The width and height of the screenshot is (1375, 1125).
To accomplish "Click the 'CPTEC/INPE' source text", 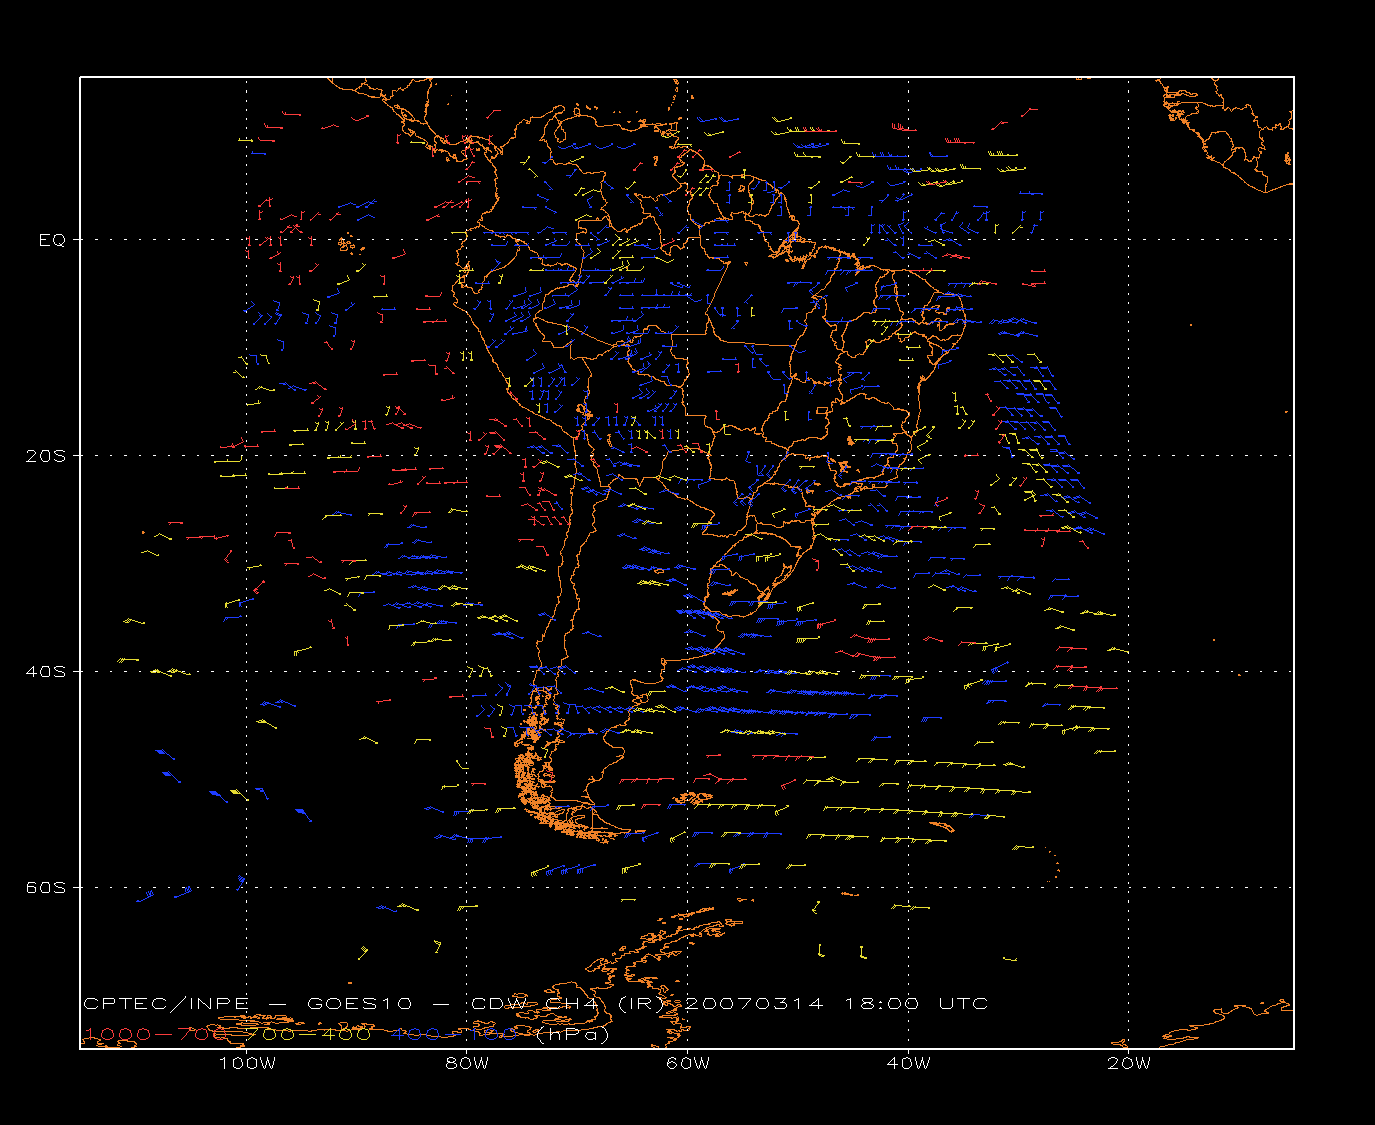I will (x=168, y=1004).
